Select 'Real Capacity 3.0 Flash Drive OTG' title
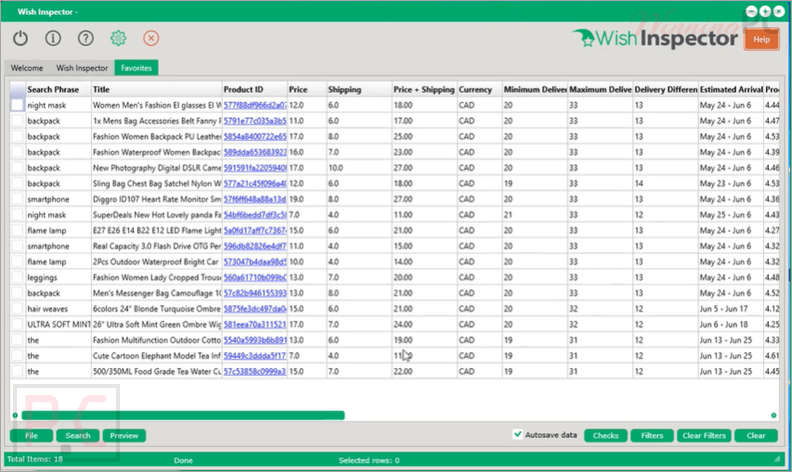The width and height of the screenshot is (792, 472). [x=157, y=246]
